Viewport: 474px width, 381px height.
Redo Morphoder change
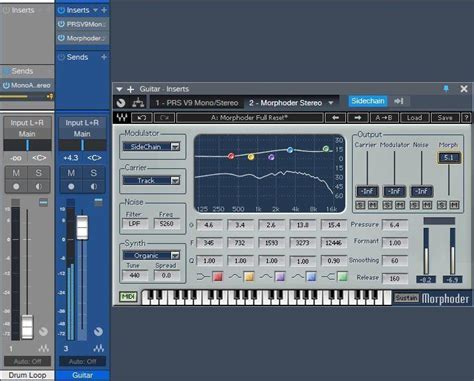164,118
